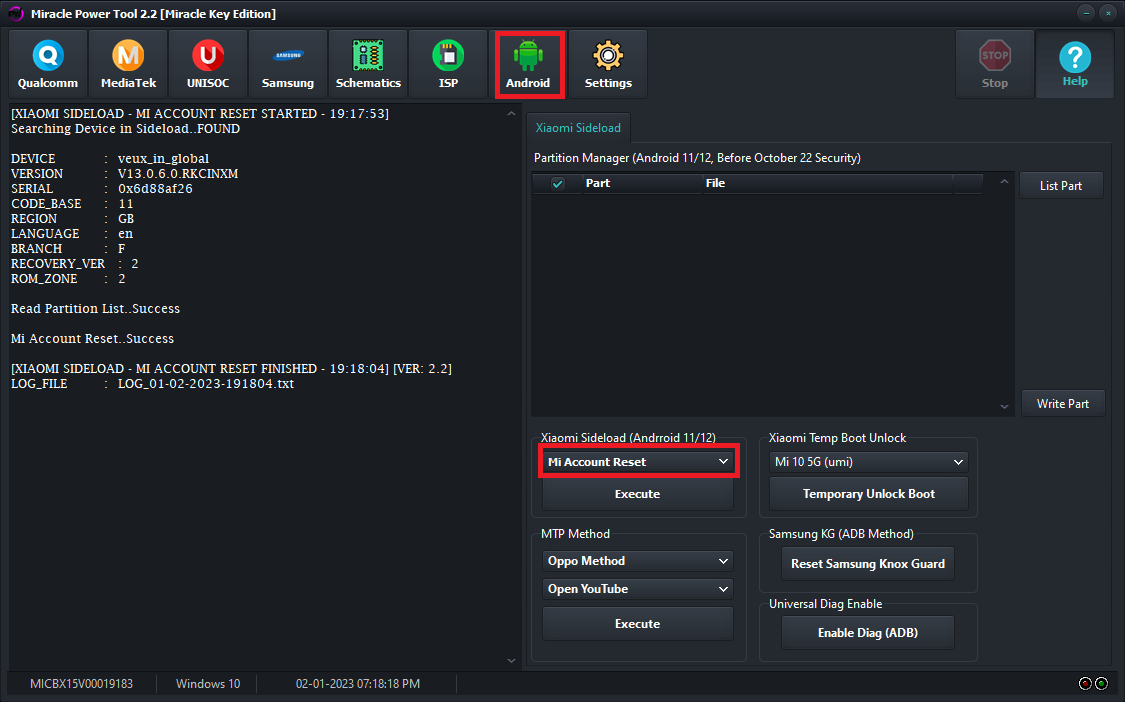Select the Xiaomi Sideload tab
Screen dimensions: 1125x702
pos(578,128)
